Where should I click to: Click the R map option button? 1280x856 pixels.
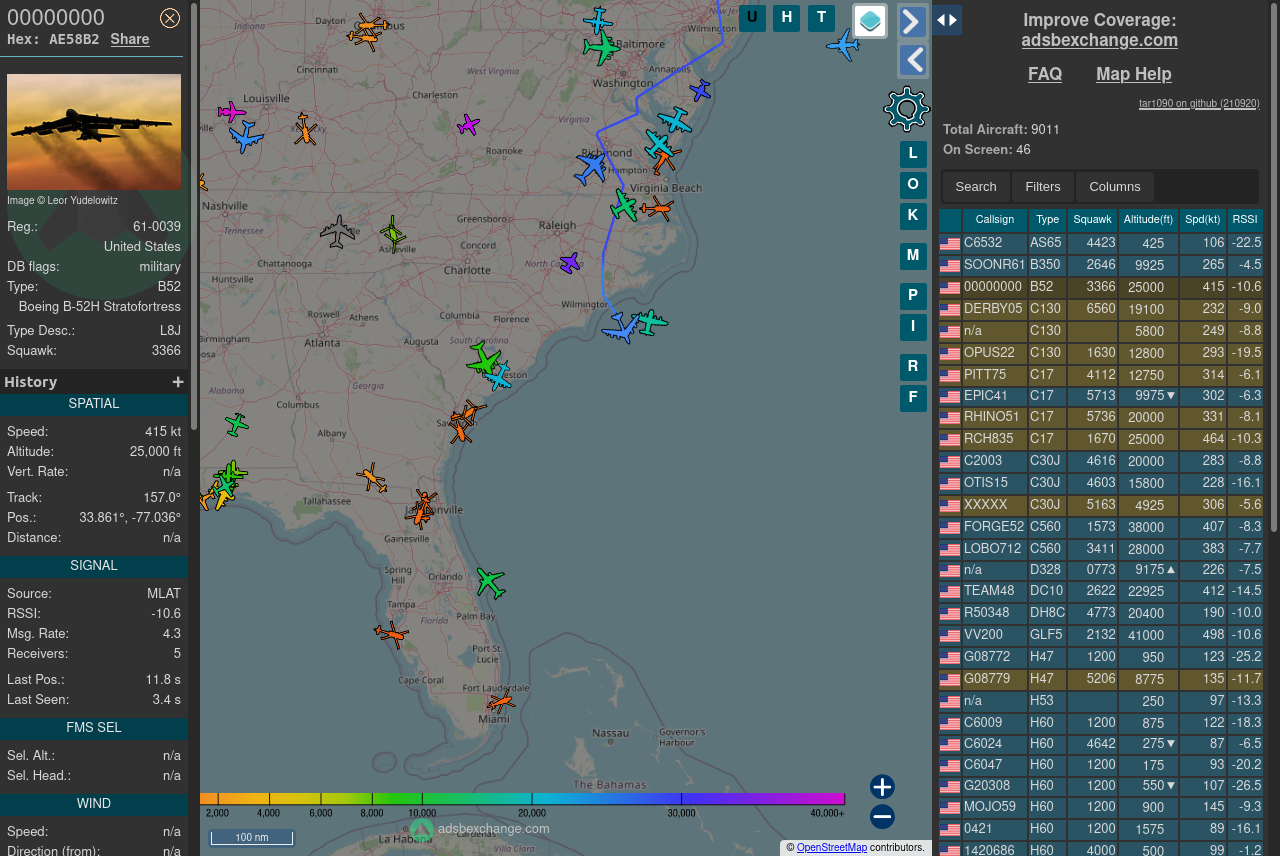coord(913,367)
